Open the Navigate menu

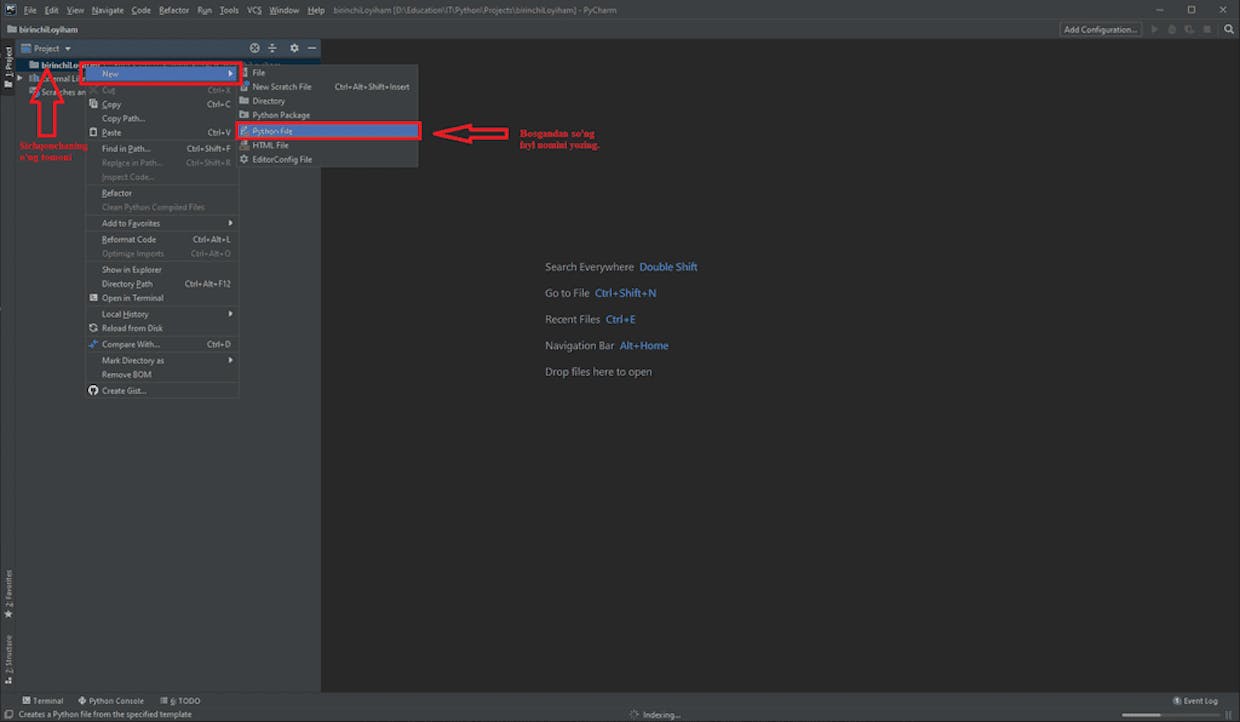107,10
